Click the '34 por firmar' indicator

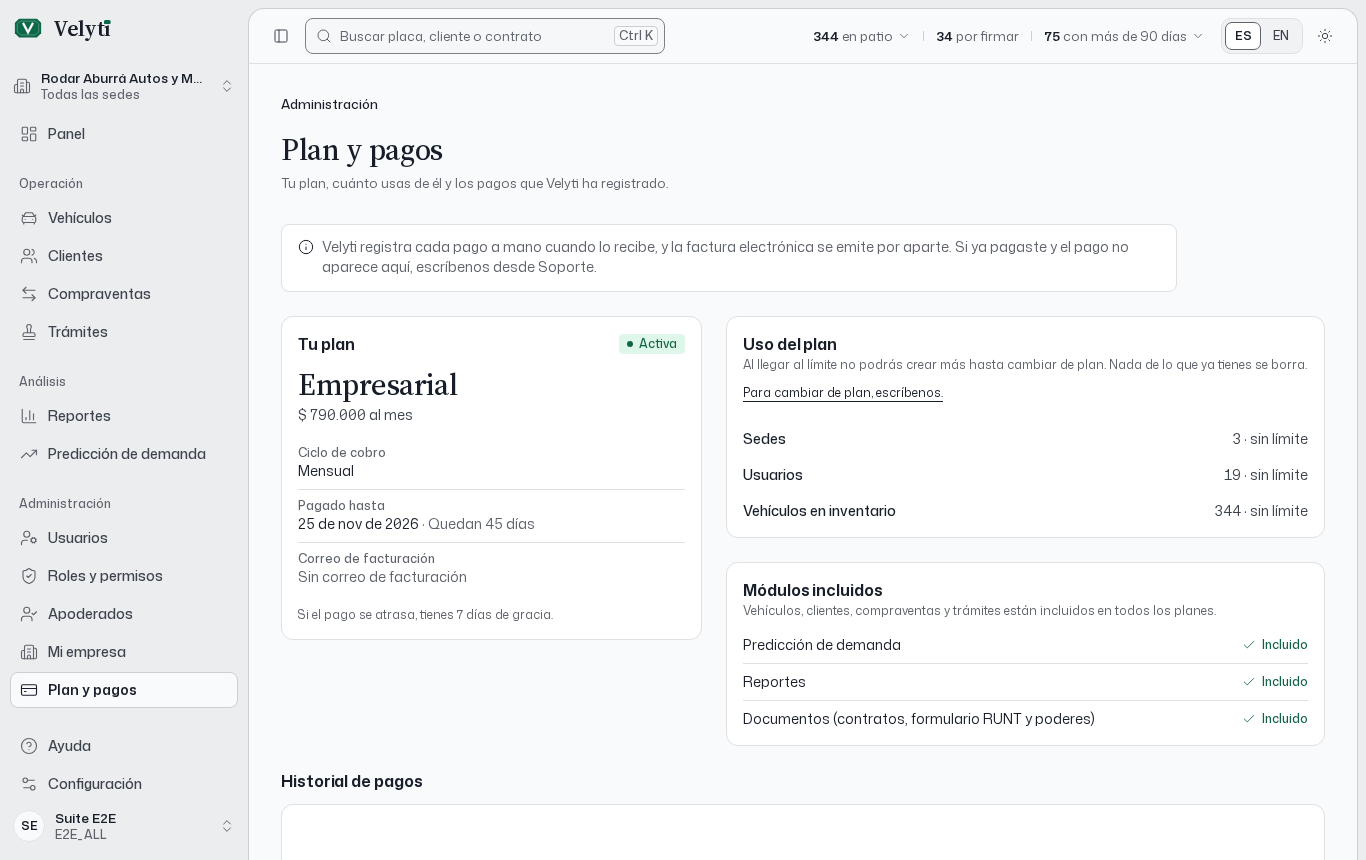click(x=977, y=36)
